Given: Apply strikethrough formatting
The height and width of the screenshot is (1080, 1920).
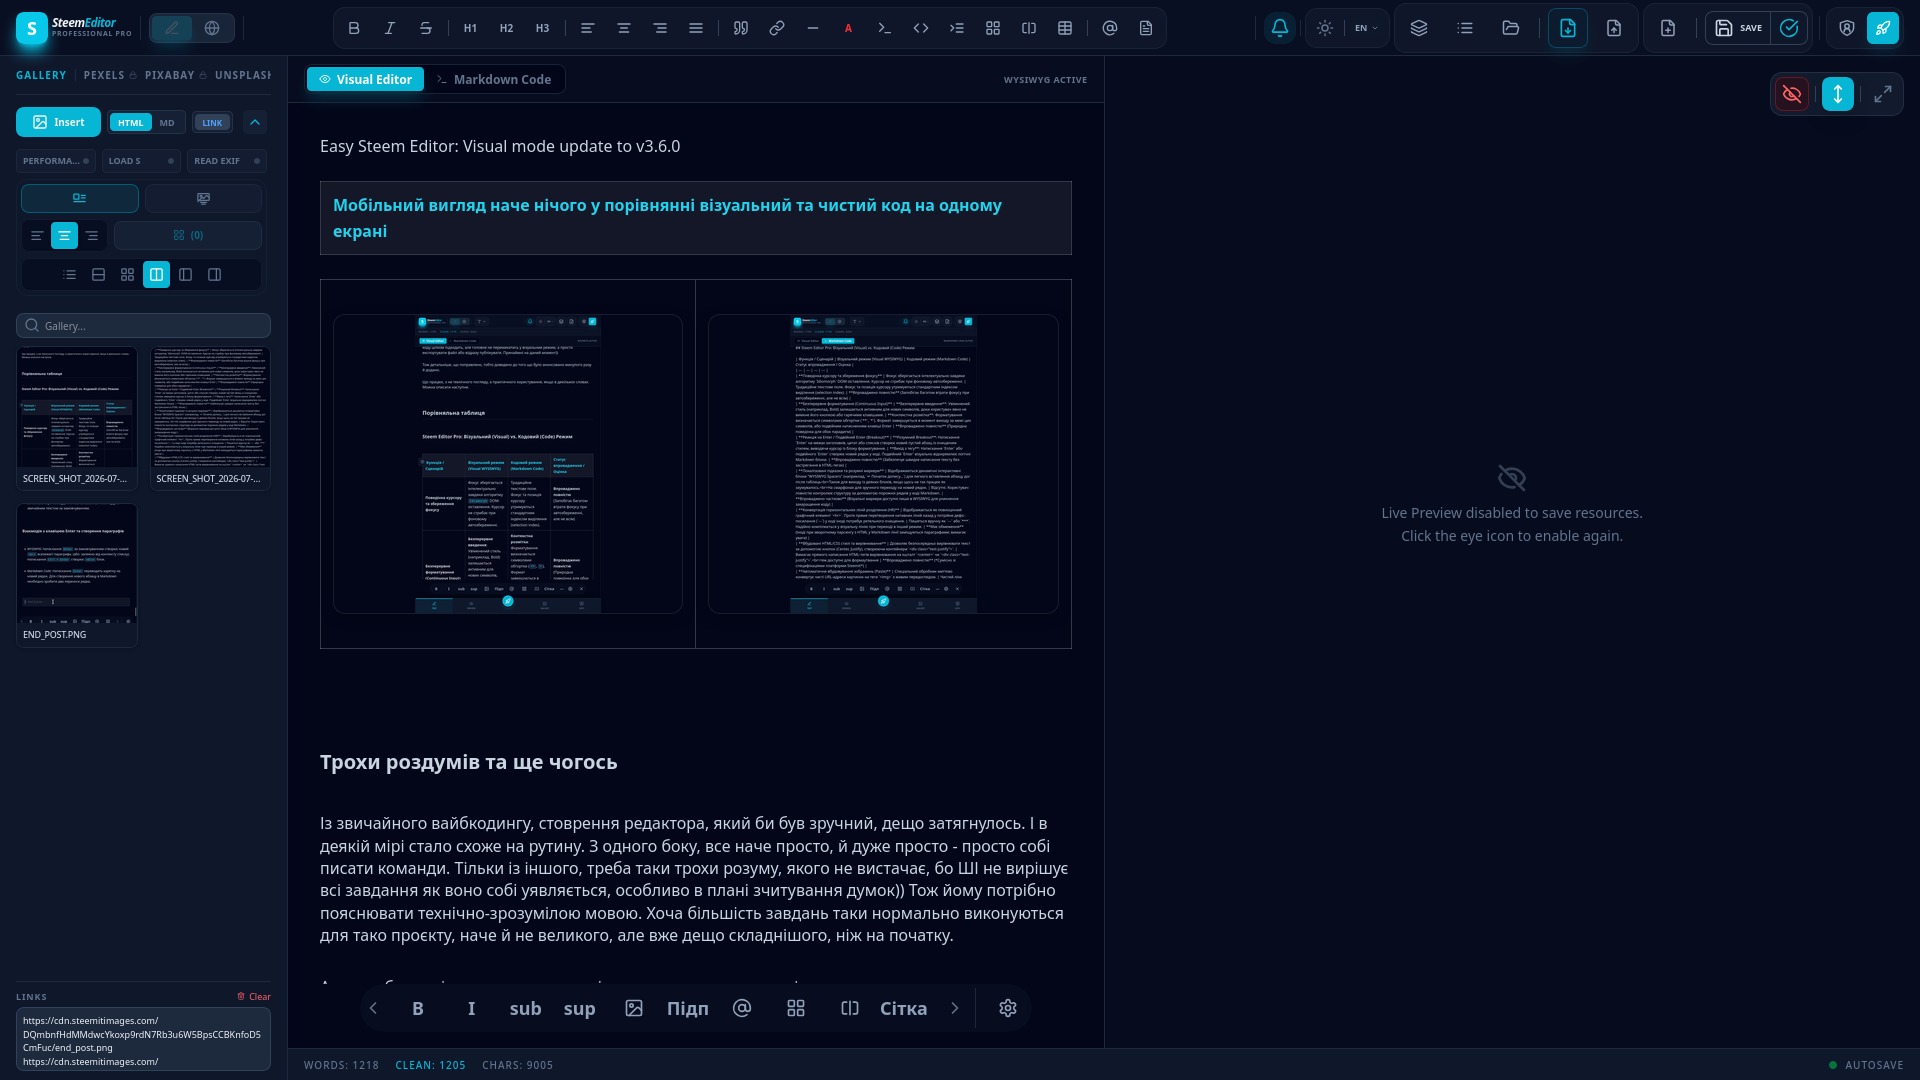Looking at the screenshot, I should 426,28.
